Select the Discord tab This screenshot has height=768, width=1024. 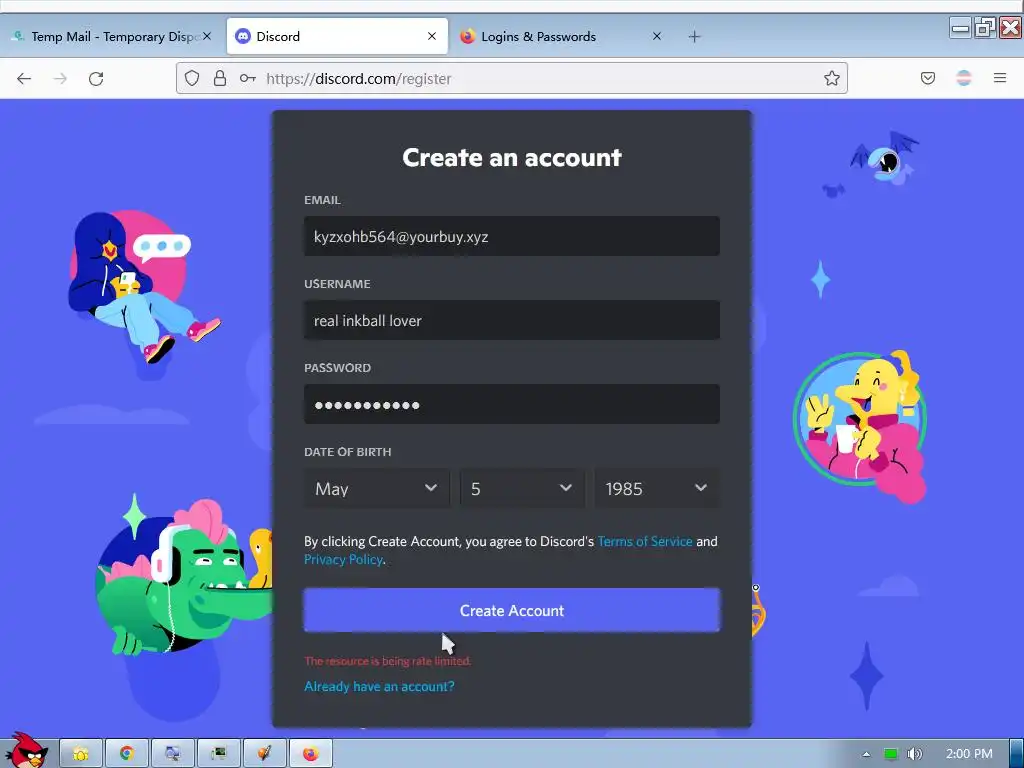(337, 37)
